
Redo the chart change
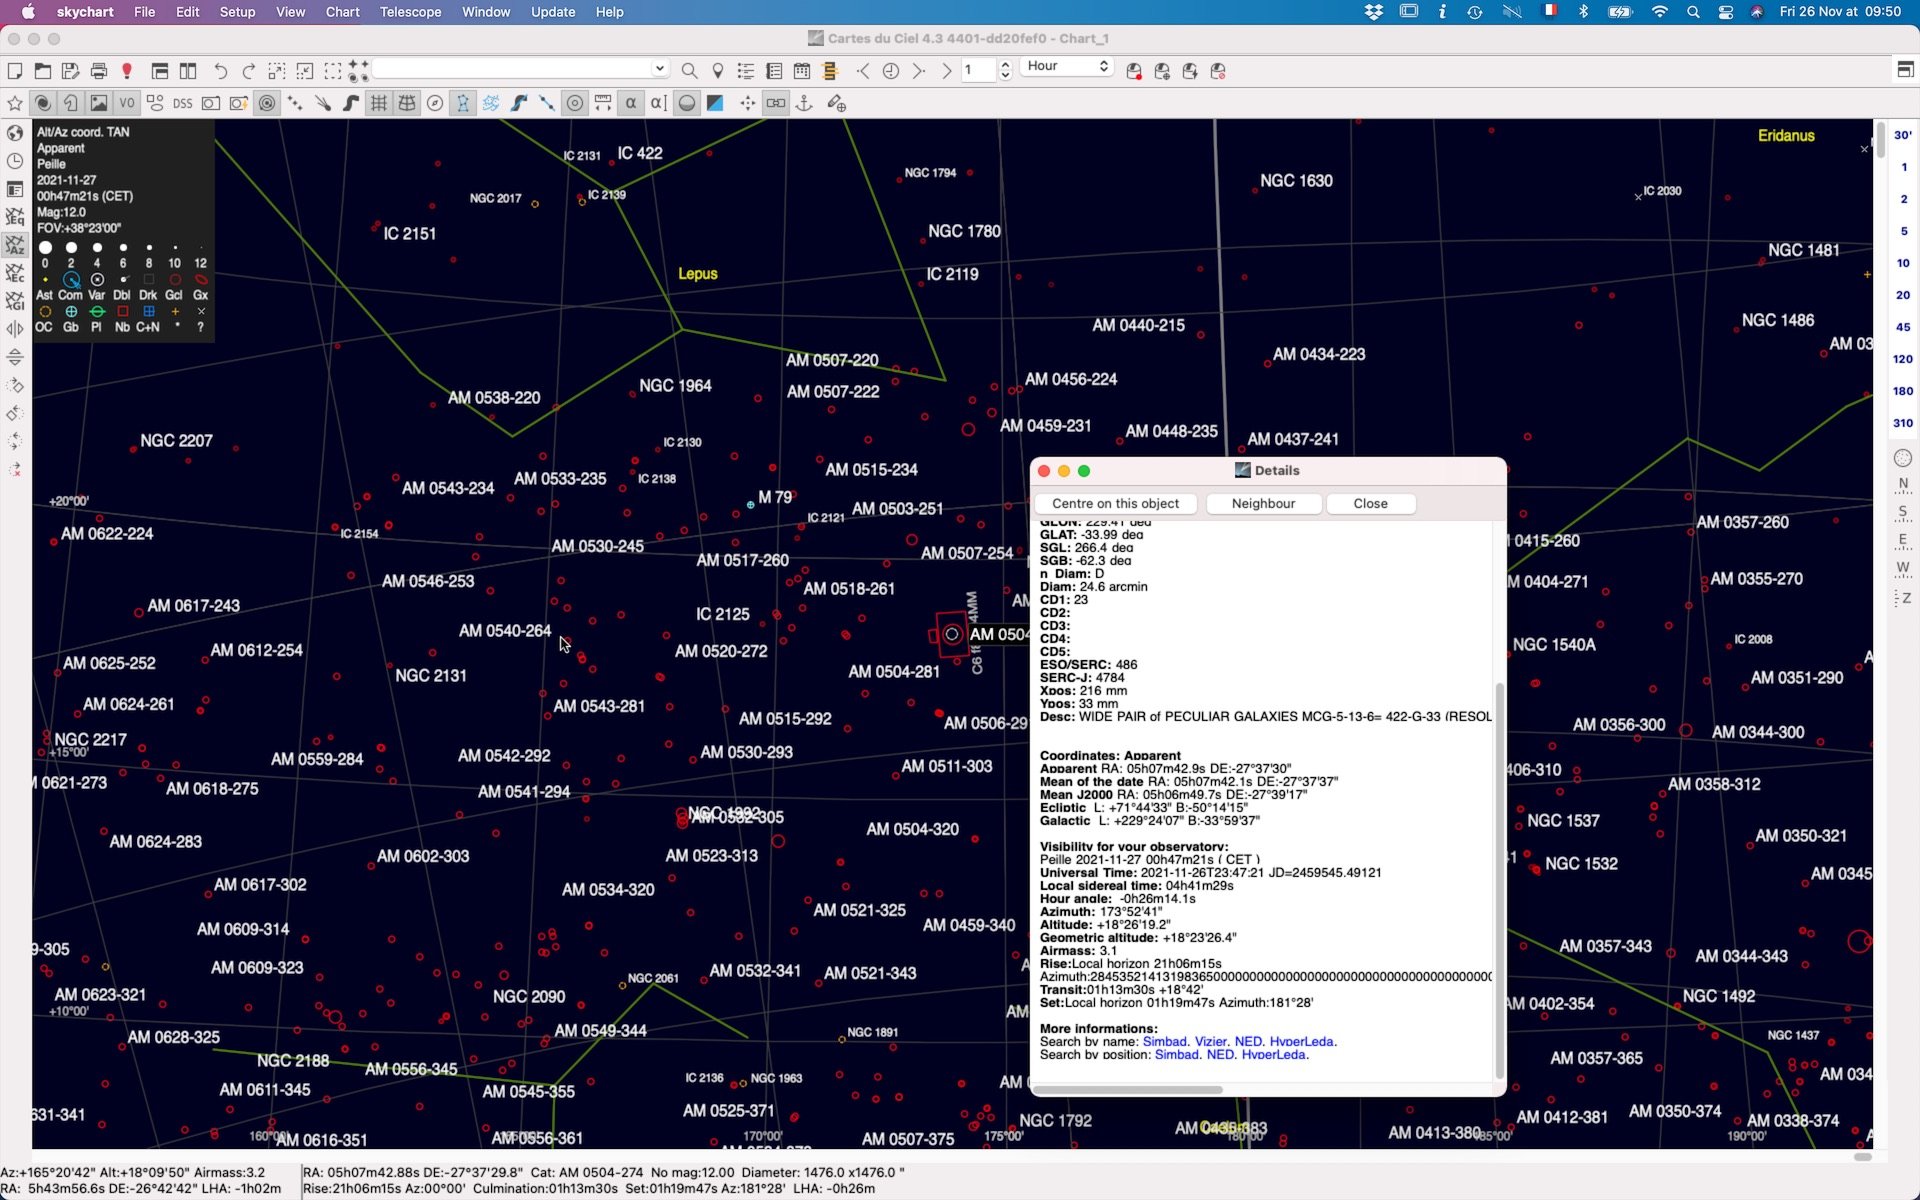click(249, 71)
